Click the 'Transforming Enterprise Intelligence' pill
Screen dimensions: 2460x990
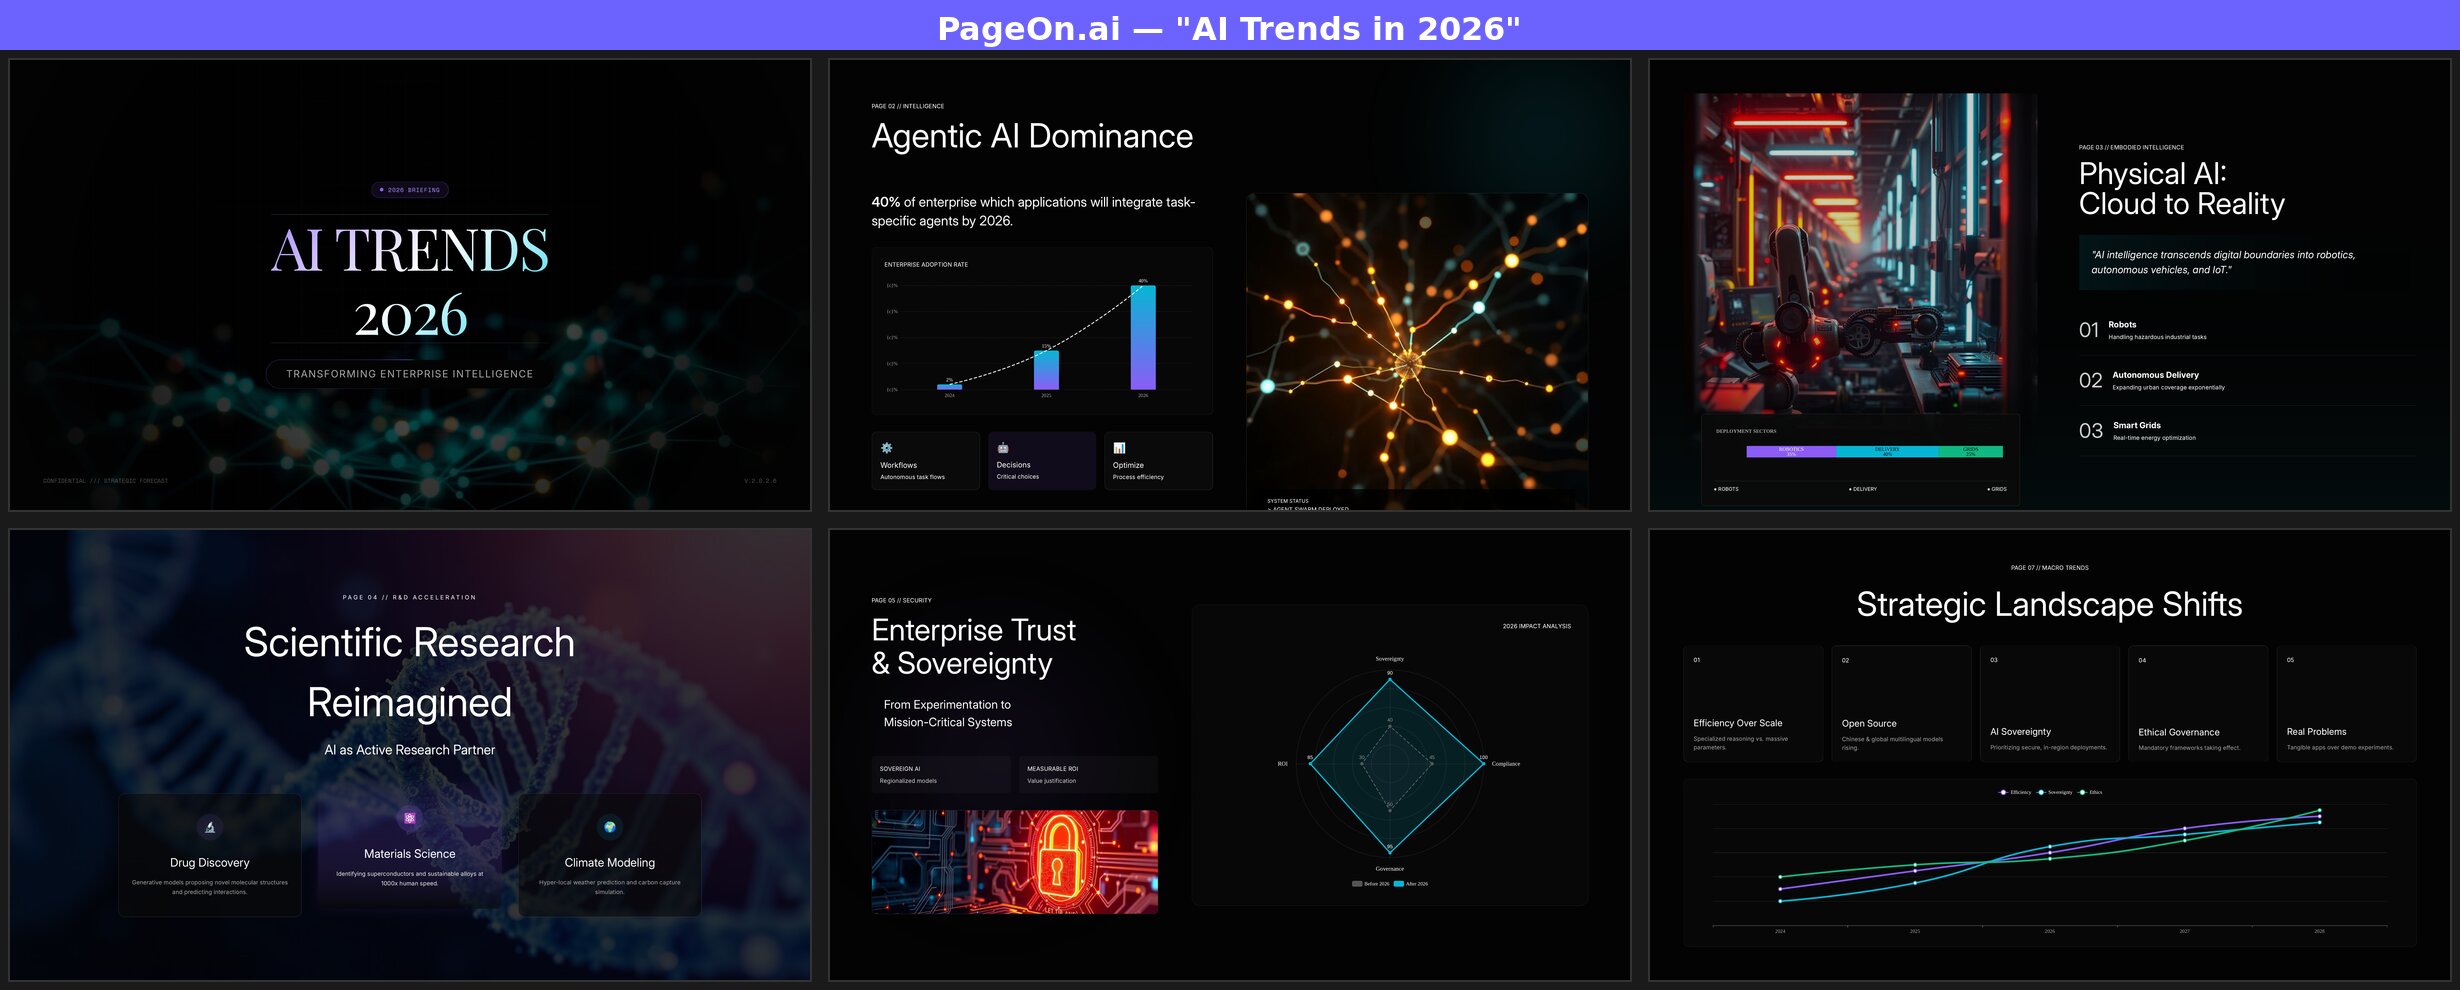click(x=409, y=374)
